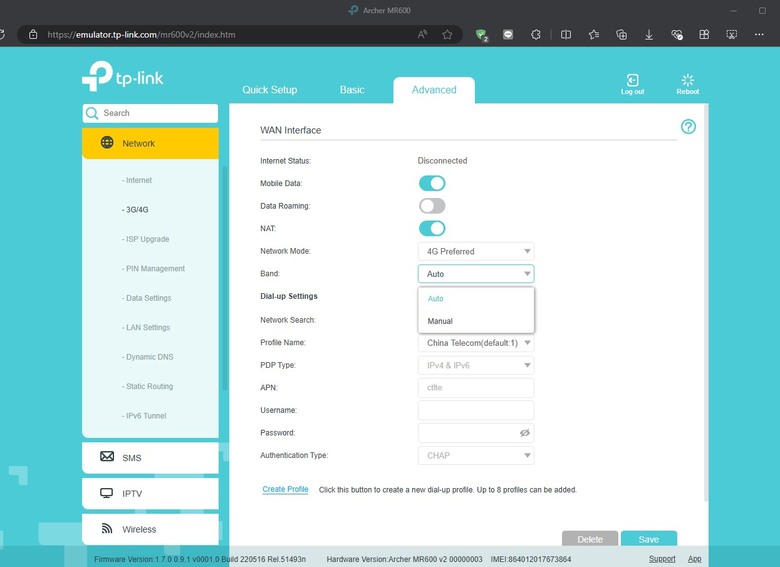This screenshot has width=780, height=567.
Task: Click the Log out icon
Action: (632, 82)
